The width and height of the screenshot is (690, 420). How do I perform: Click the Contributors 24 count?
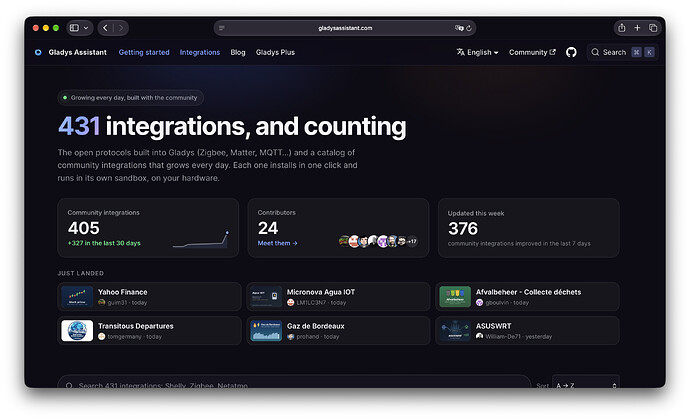pos(268,228)
